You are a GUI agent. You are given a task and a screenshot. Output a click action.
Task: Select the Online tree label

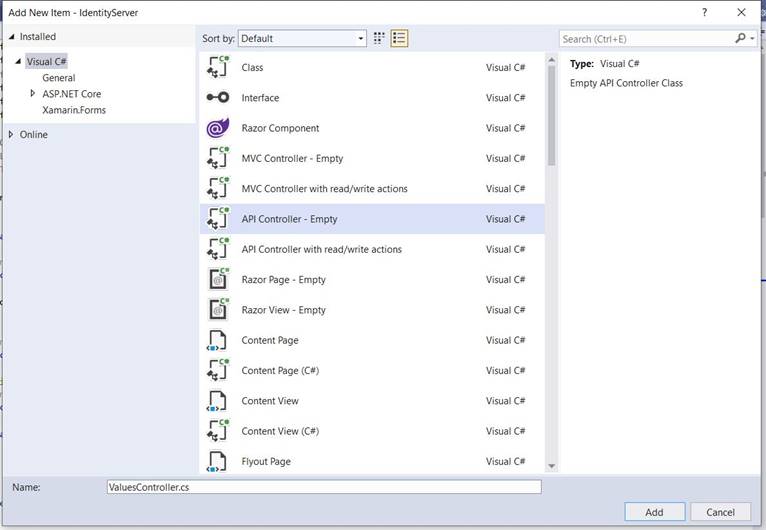[34, 134]
